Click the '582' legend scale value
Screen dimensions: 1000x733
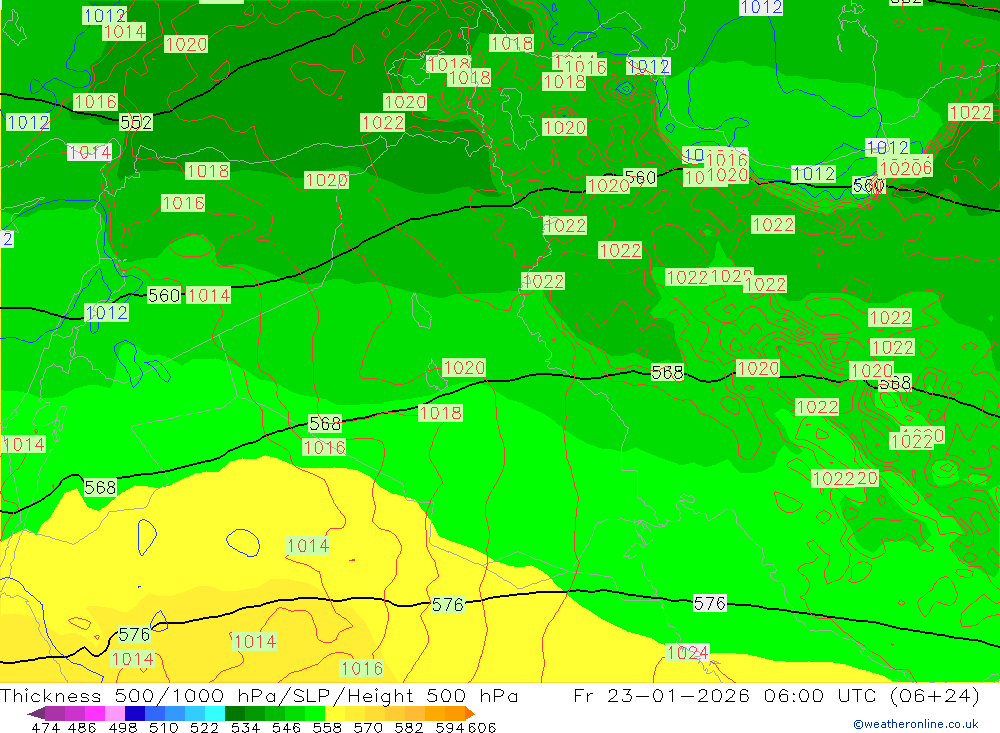(x=409, y=727)
